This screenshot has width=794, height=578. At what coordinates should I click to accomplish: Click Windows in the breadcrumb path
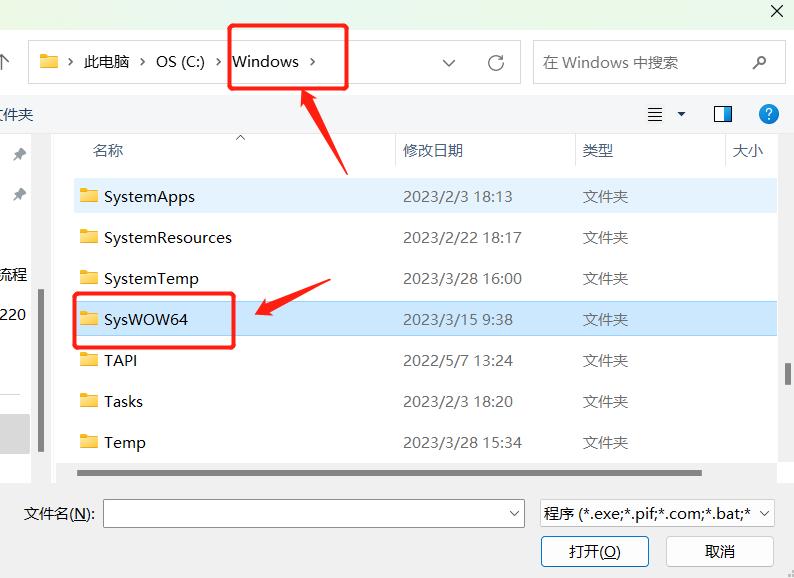pyautogui.click(x=265, y=62)
